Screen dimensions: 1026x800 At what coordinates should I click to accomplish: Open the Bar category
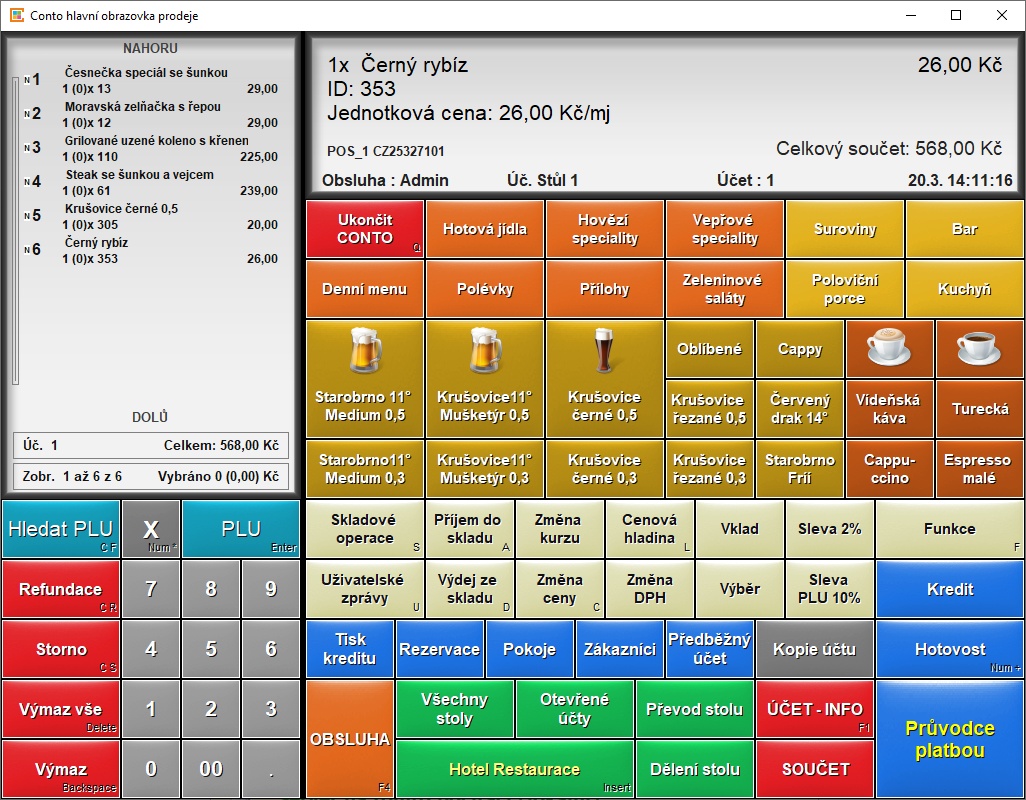964,229
